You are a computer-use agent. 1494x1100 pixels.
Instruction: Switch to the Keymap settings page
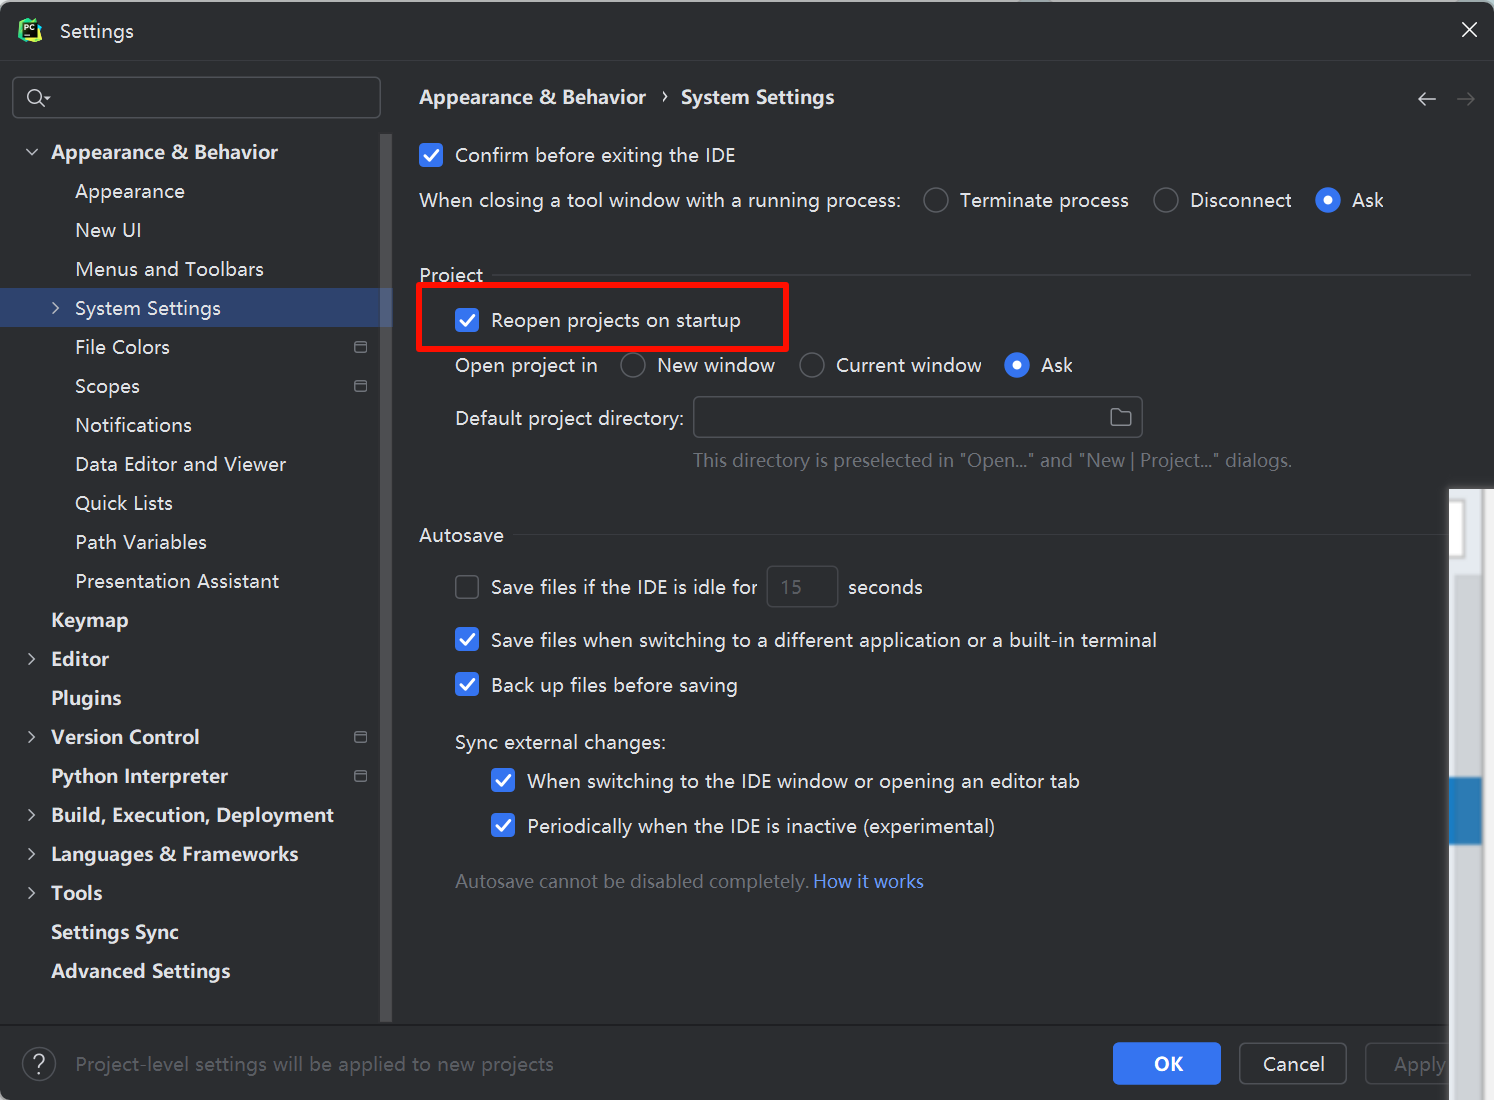pyautogui.click(x=89, y=619)
